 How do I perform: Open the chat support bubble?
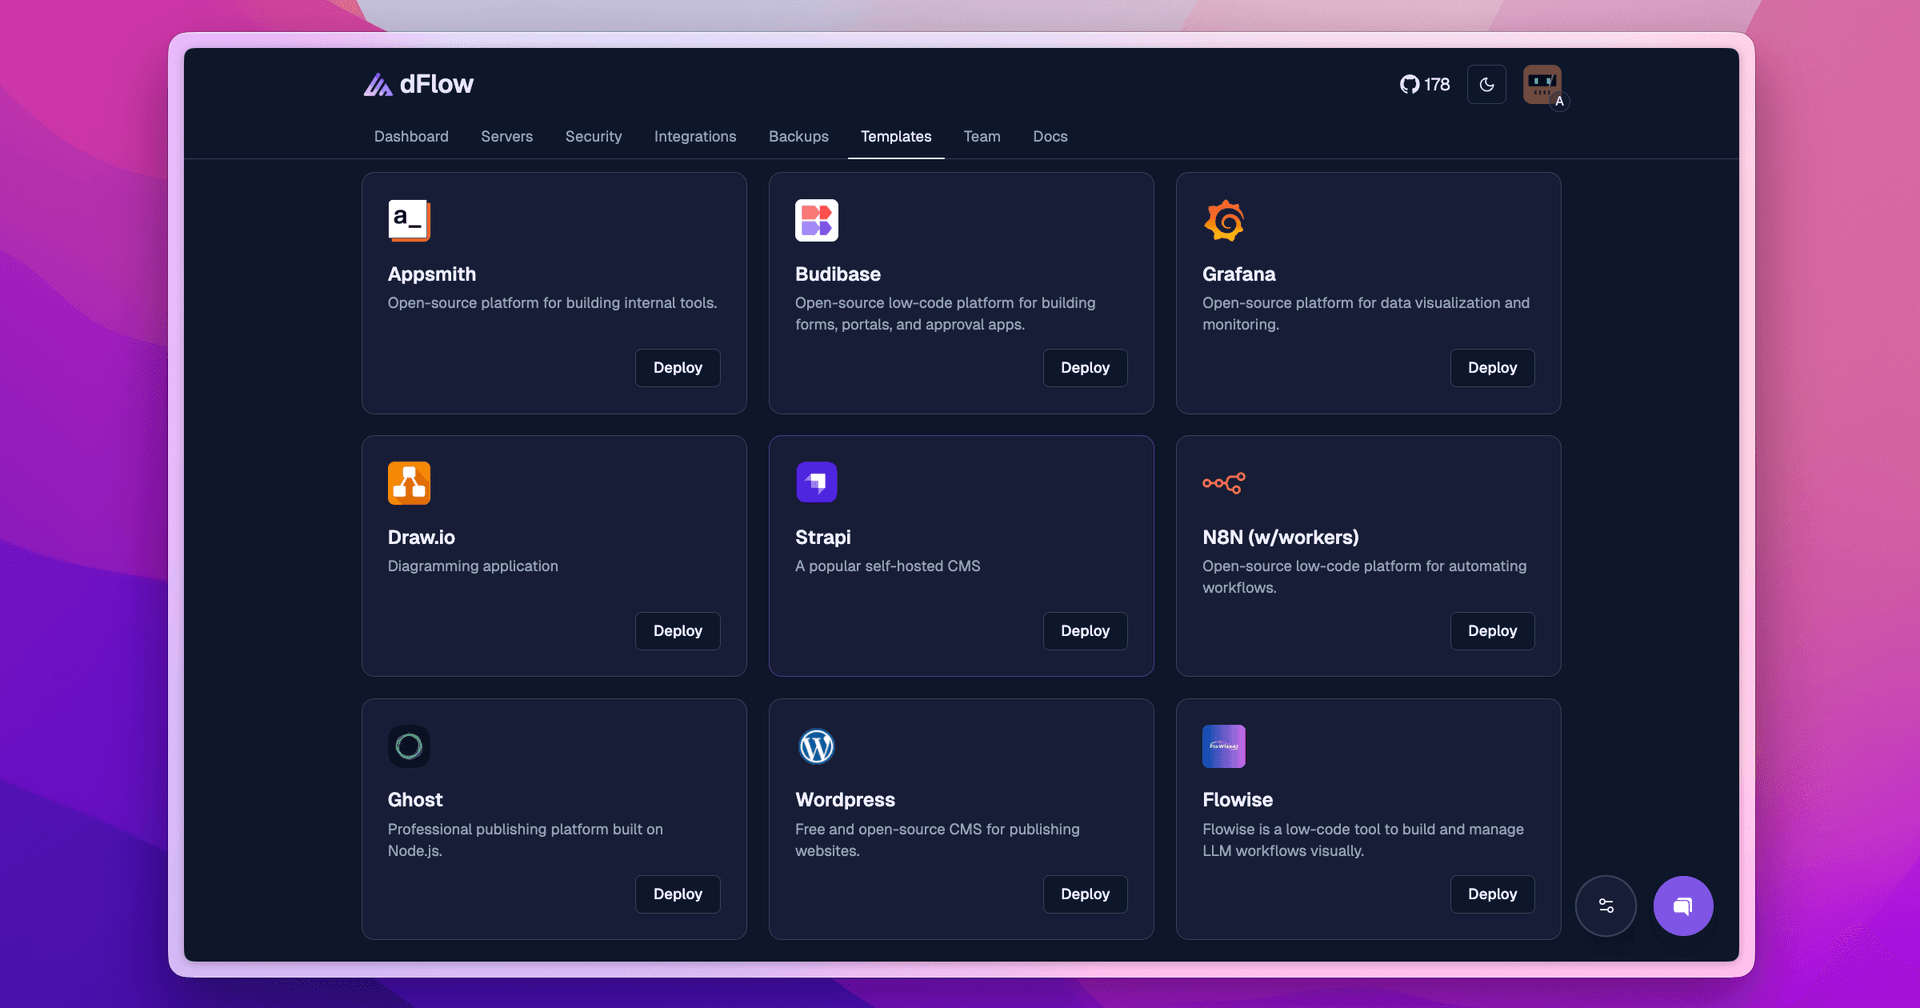click(x=1683, y=905)
